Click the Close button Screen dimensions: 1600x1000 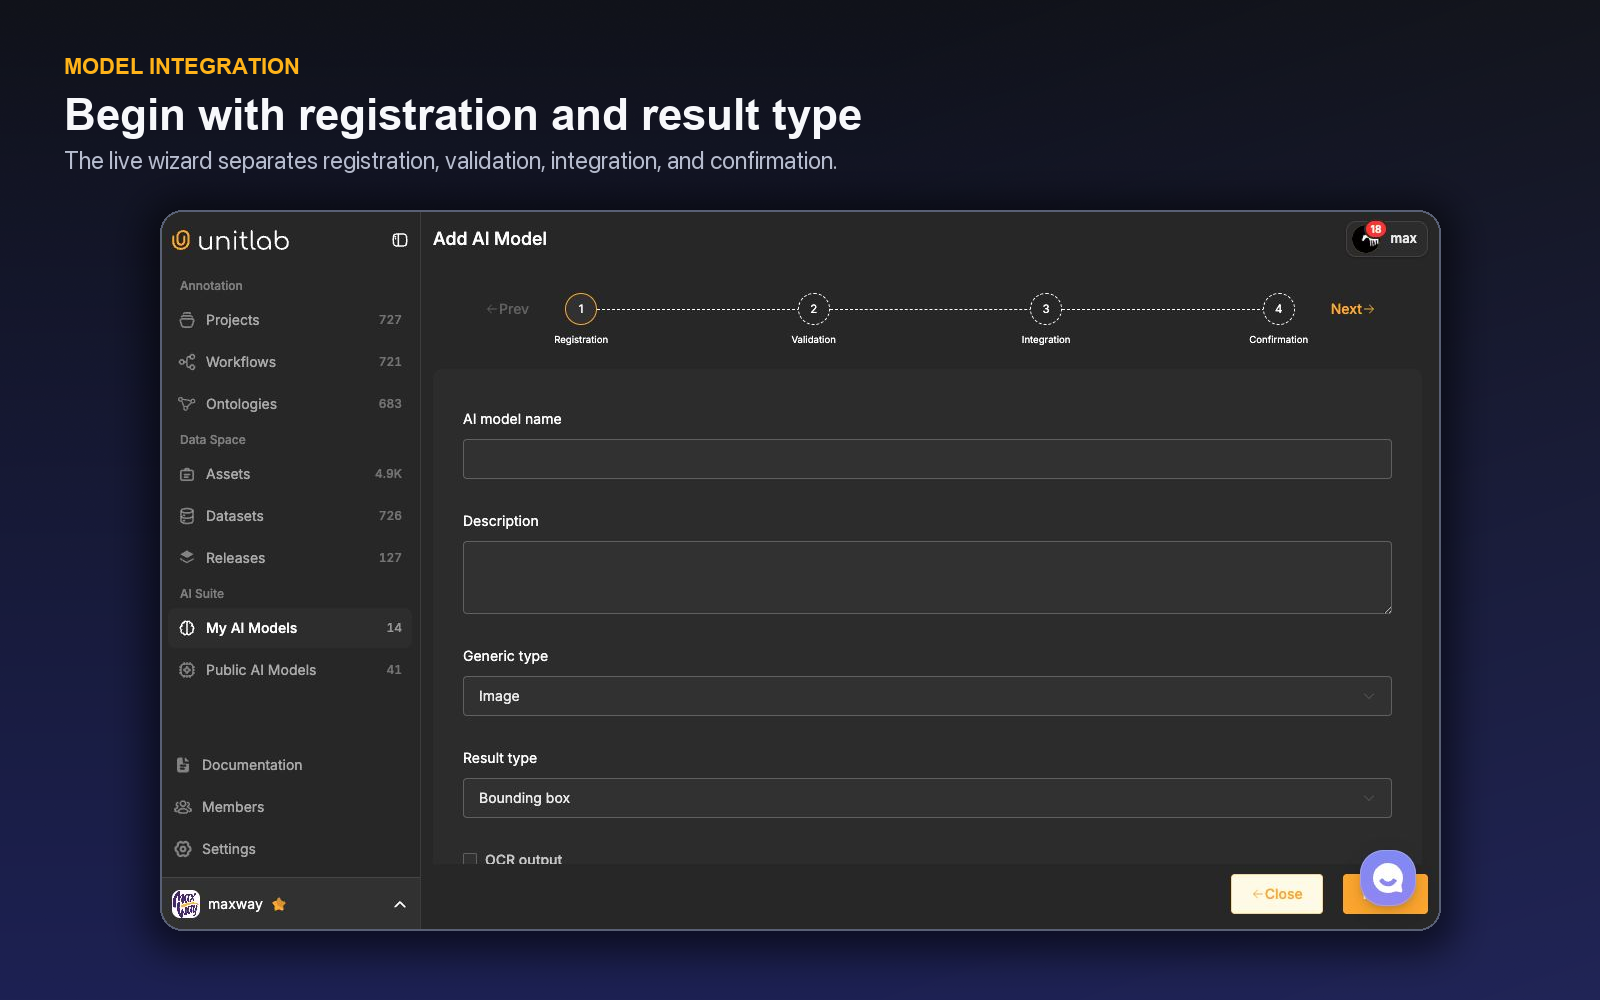tap(1277, 894)
